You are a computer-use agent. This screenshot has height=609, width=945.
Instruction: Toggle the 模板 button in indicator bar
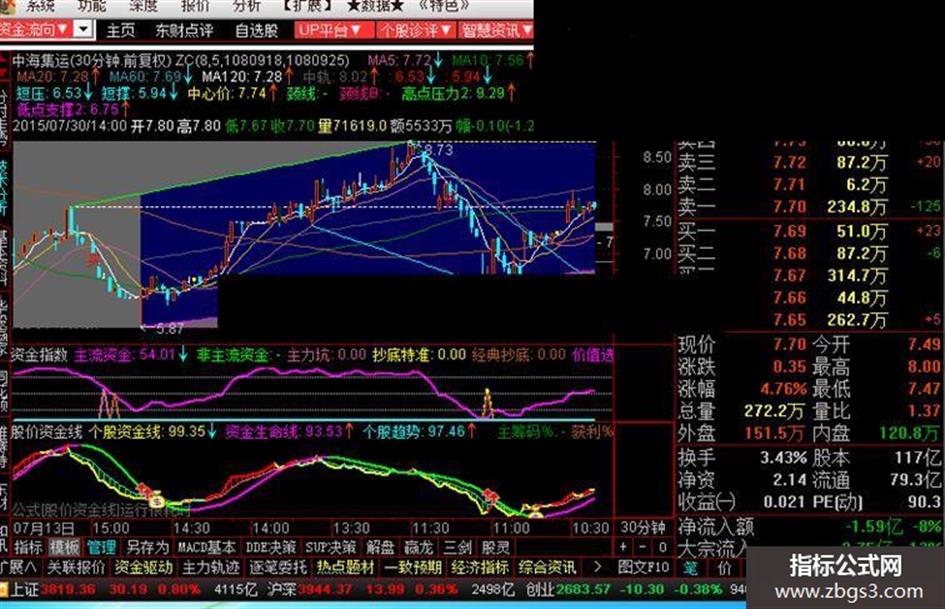click(x=64, y=547)
